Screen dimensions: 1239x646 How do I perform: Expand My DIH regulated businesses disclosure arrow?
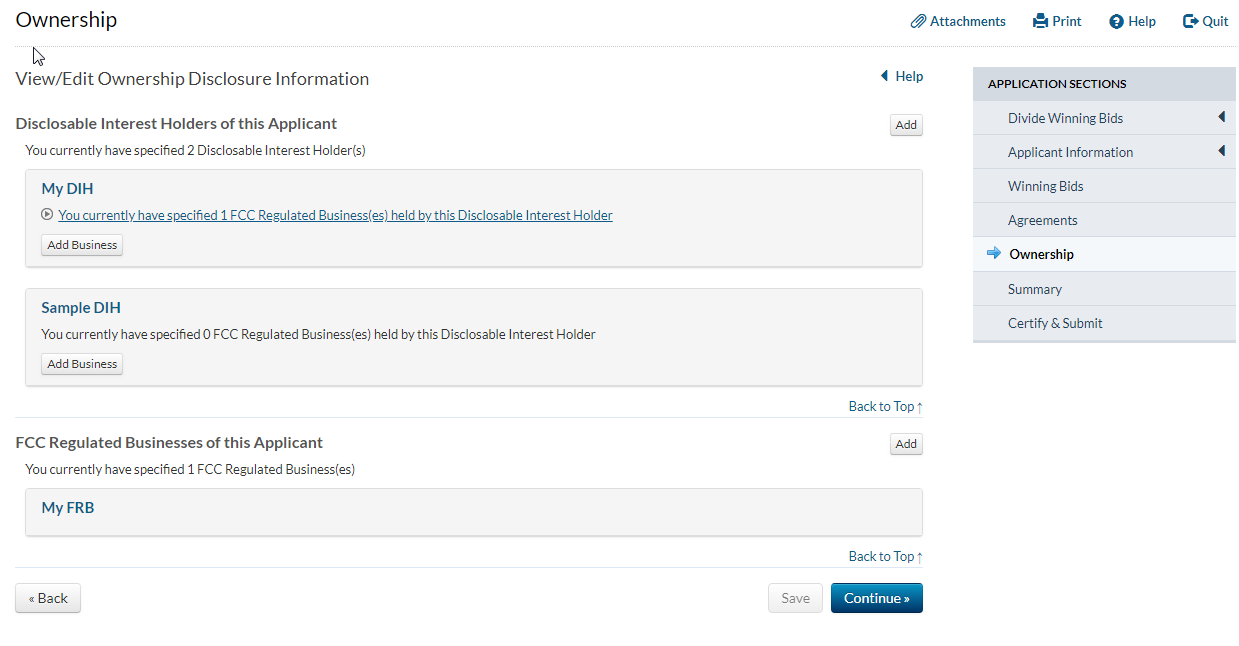point(47,215)
